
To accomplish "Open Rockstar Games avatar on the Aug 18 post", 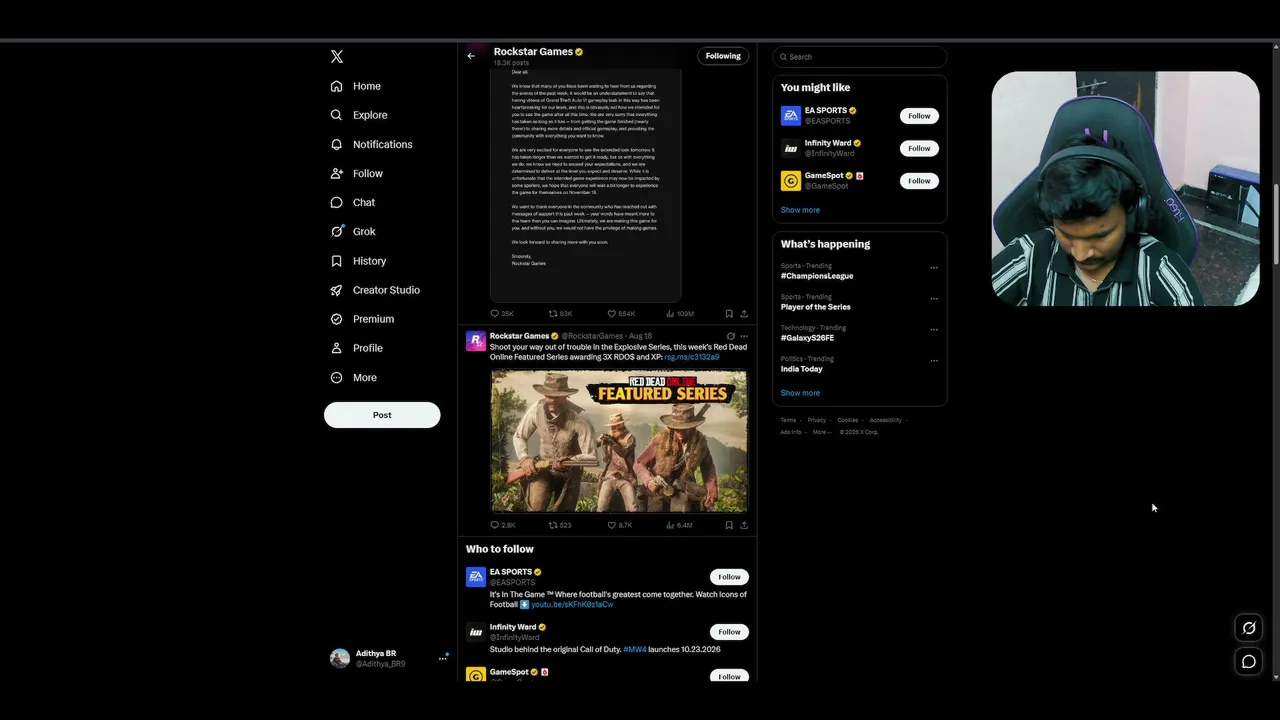I will [x=476, y=341].
